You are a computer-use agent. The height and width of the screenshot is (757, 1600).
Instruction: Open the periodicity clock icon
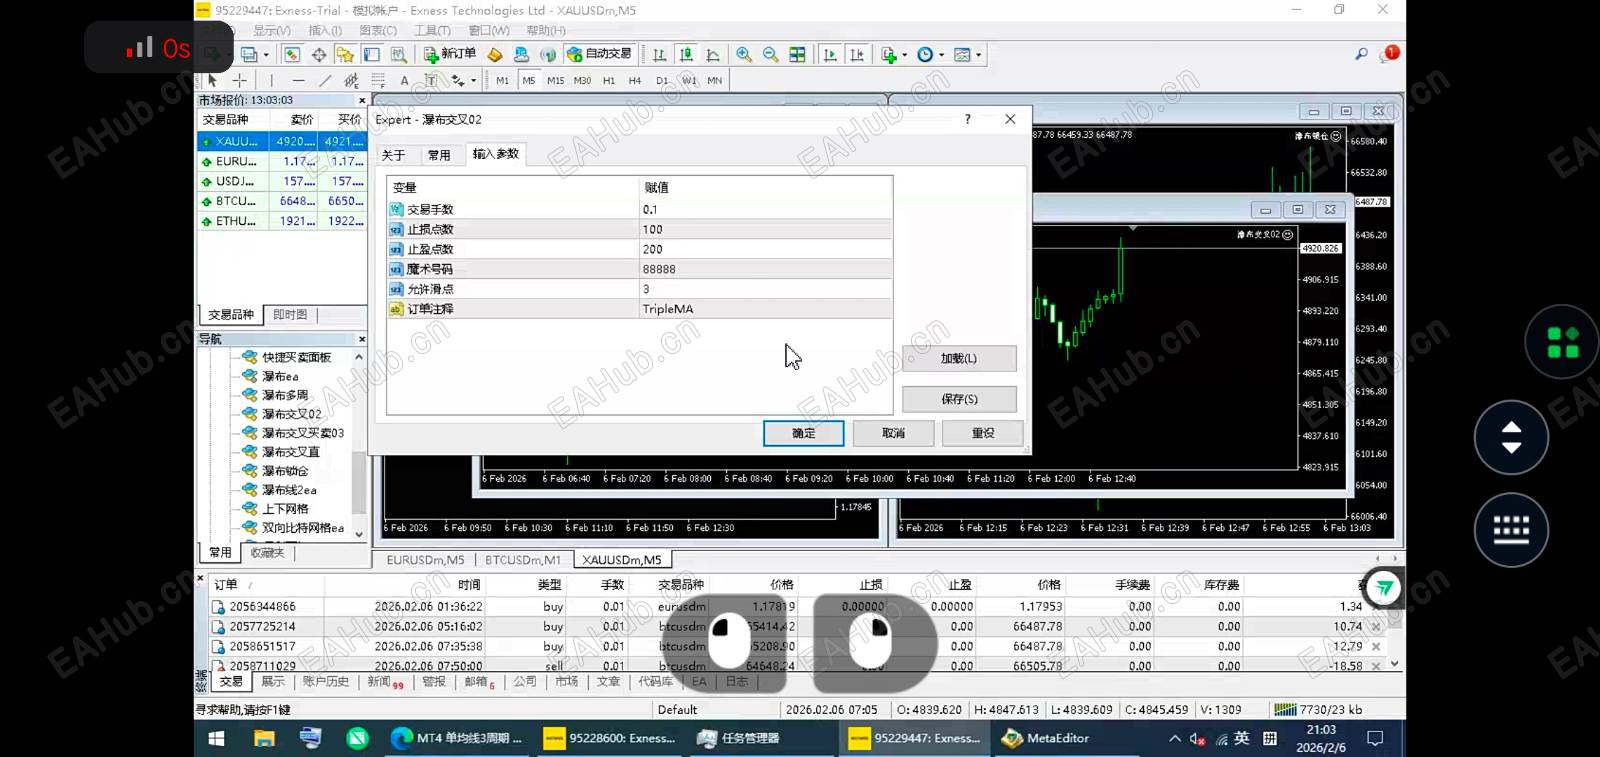tap(925, 55)
